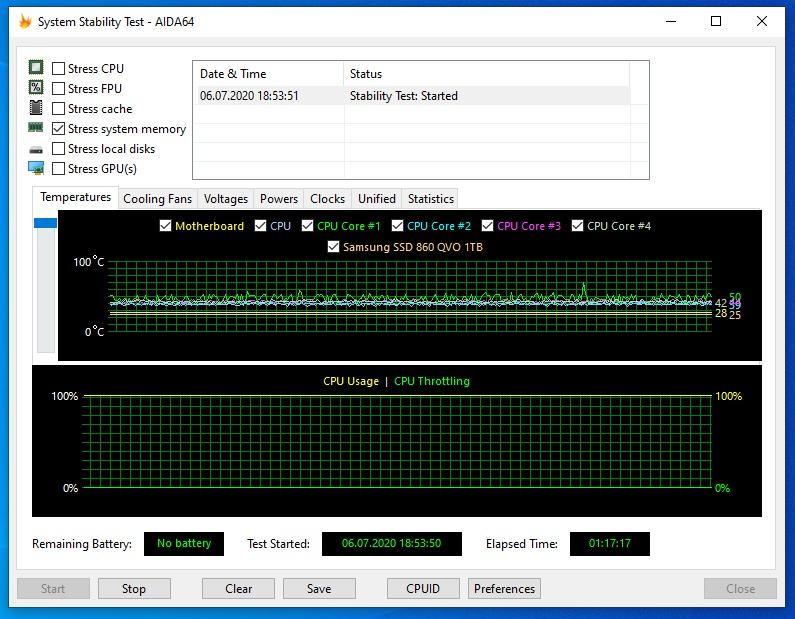Click the RAM module icon beside Stress system memory
795x619 pixels.
click(36, 127)
